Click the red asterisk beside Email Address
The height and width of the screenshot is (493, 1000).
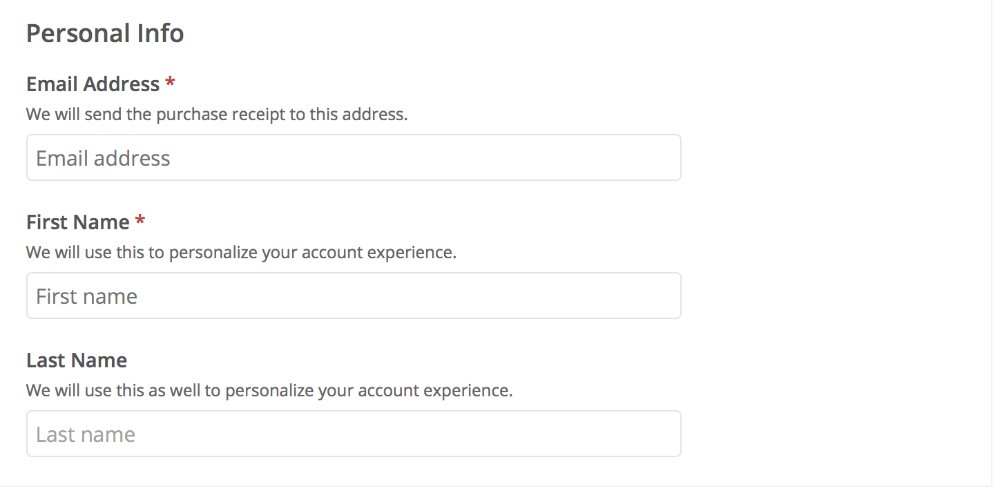pyautogui.click(x=170, y=83)
